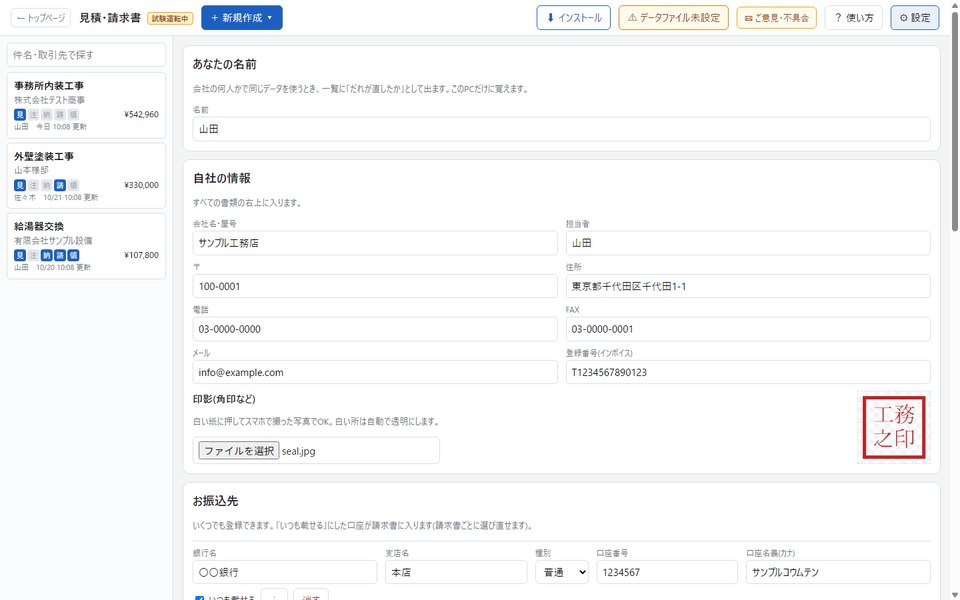The height and width of the screenshot is (600, 960).
Task: Click the 山本様邸 client name
Action: [x=31, y=170]
